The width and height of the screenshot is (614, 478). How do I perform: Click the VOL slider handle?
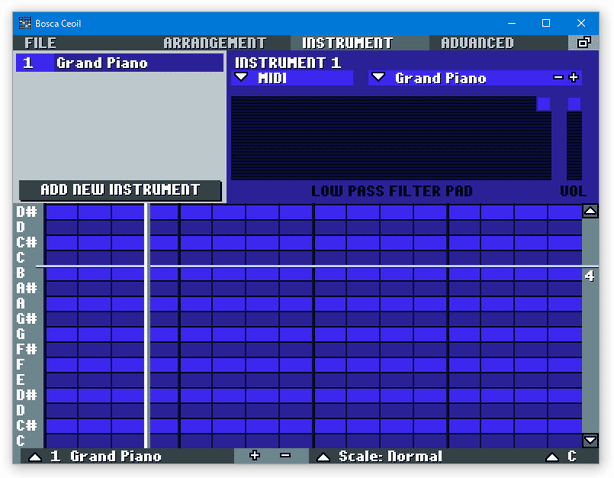coord(574,104)
